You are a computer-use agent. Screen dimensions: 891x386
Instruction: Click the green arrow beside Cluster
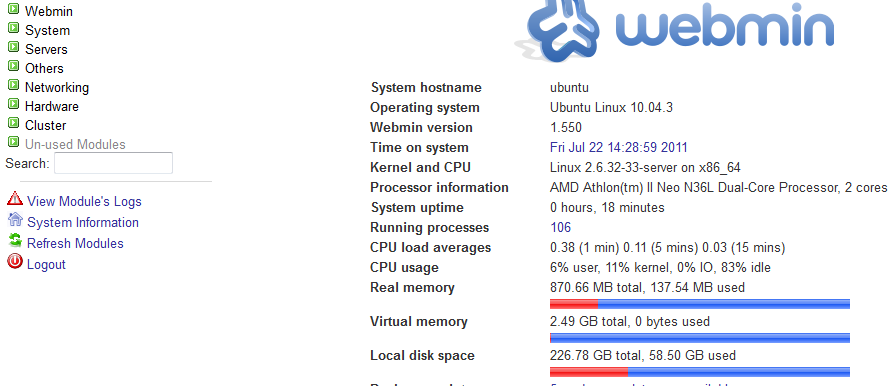pyautogui.click(x=13, y=123)
